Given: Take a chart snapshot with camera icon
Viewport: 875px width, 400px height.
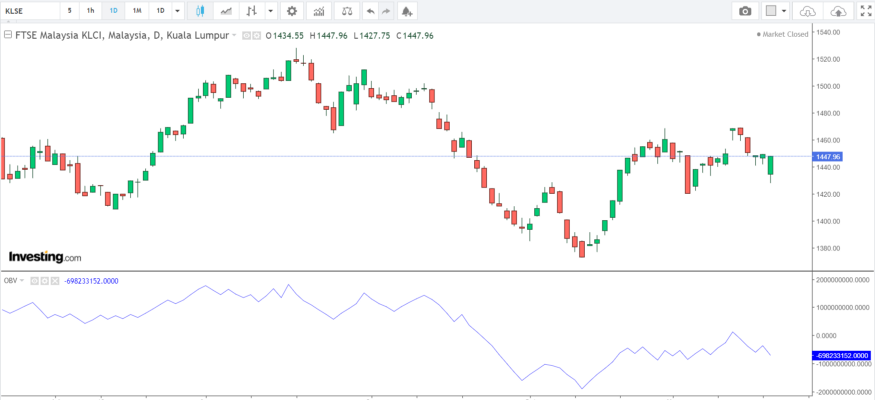Looking at the screenshot, I should tap(745, 11).
